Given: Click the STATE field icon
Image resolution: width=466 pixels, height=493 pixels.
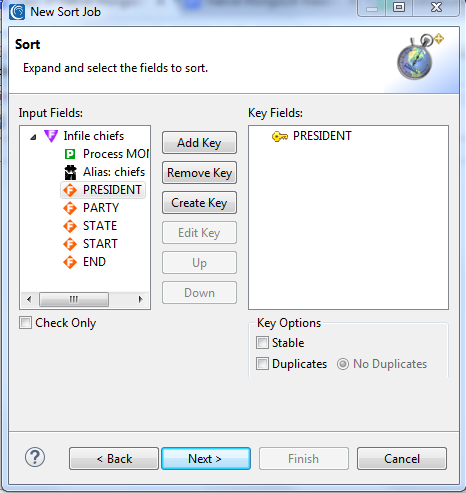Looking at the screenshot, I should coord(70,226).
